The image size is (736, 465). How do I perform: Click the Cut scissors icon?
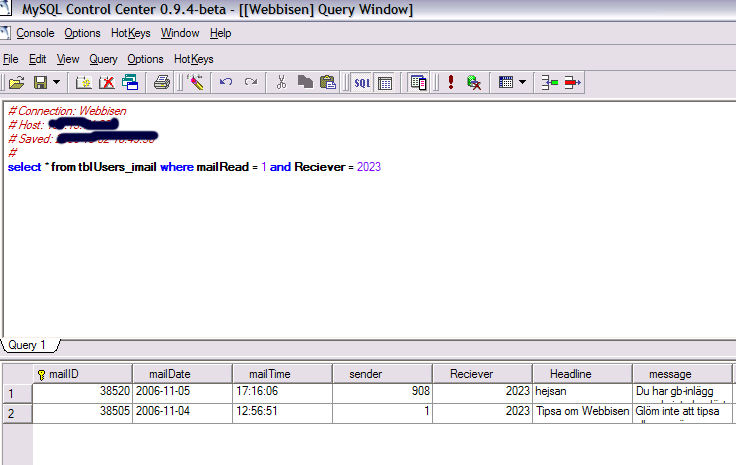tap(281, 83)
